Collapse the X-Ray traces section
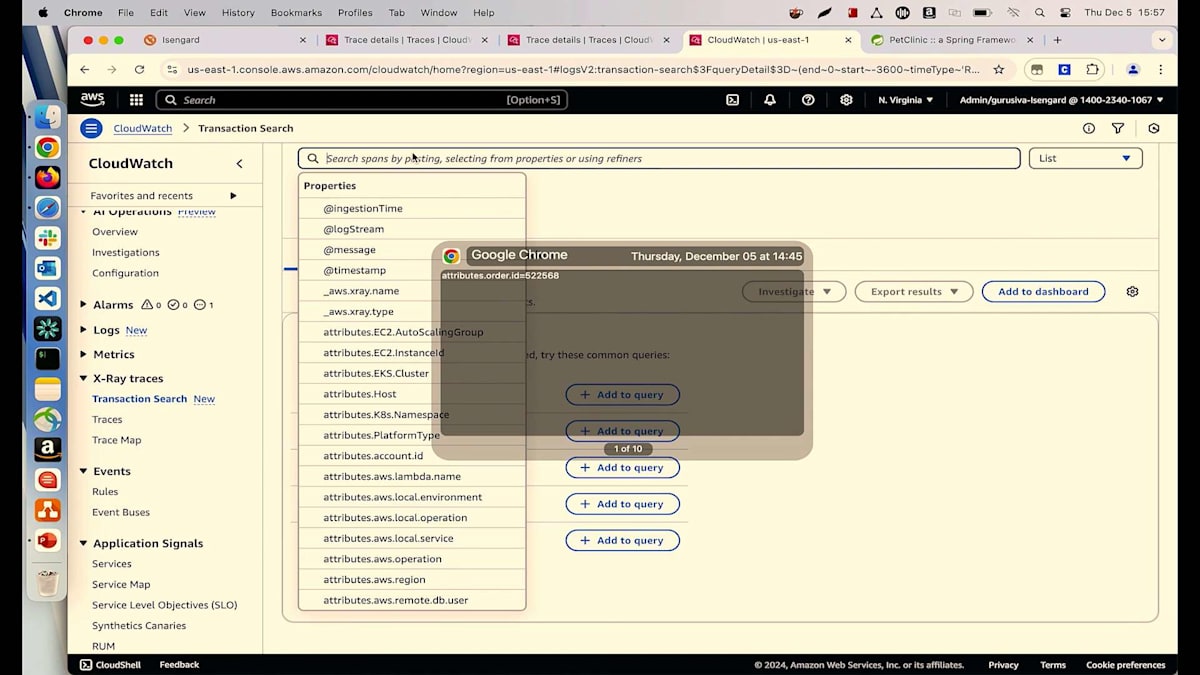This screenshot has height=675, width=1200. 83,379
